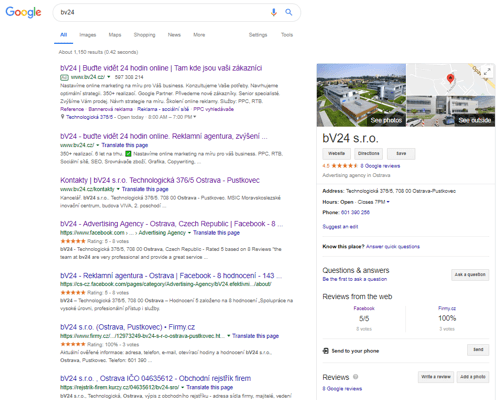The width and height of the screenshot is (500, 400).
Task: Open the More search menu
Action: (199, 35)
